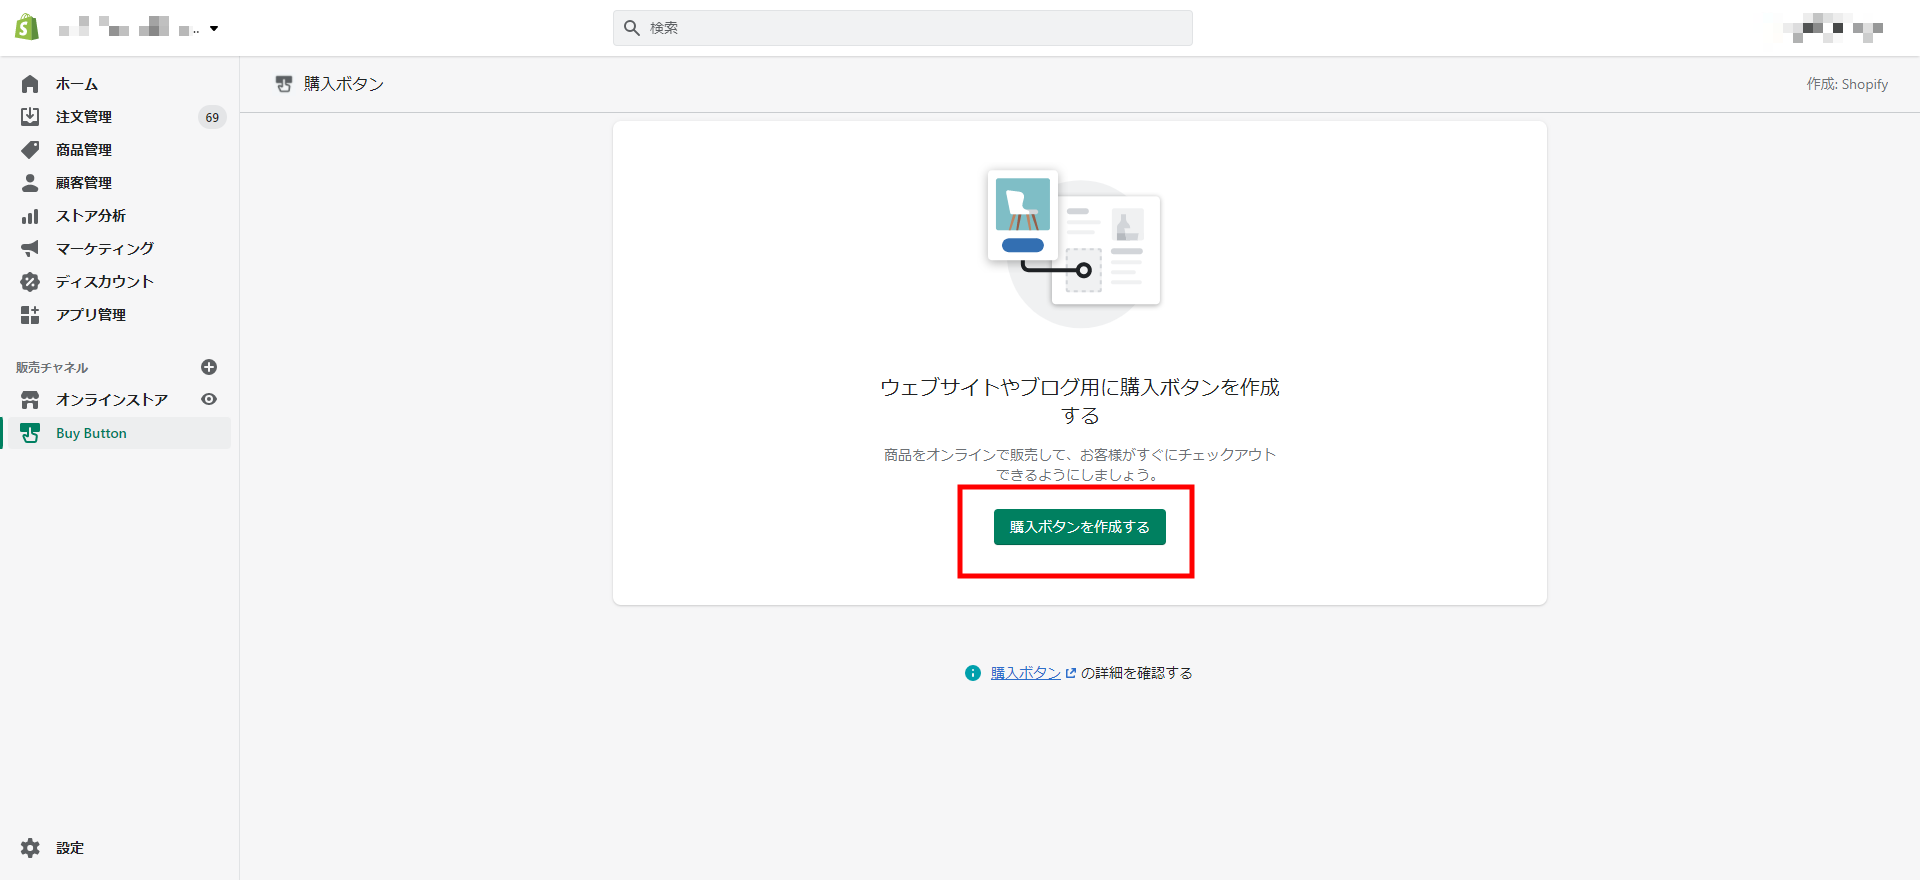1920x880 pixels.
Task: Open 顧客管理 customers icon
Action: [x=30, y=183]
